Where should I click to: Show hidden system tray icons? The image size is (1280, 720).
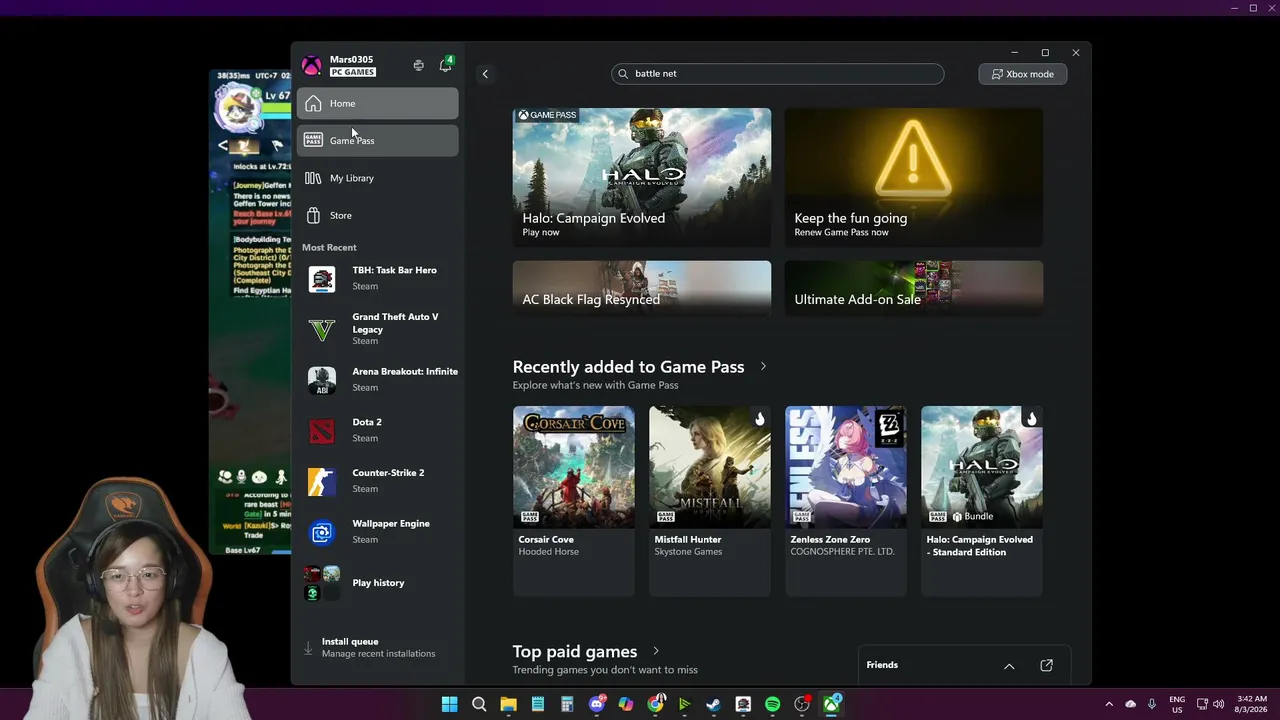tap(1109, 704)
